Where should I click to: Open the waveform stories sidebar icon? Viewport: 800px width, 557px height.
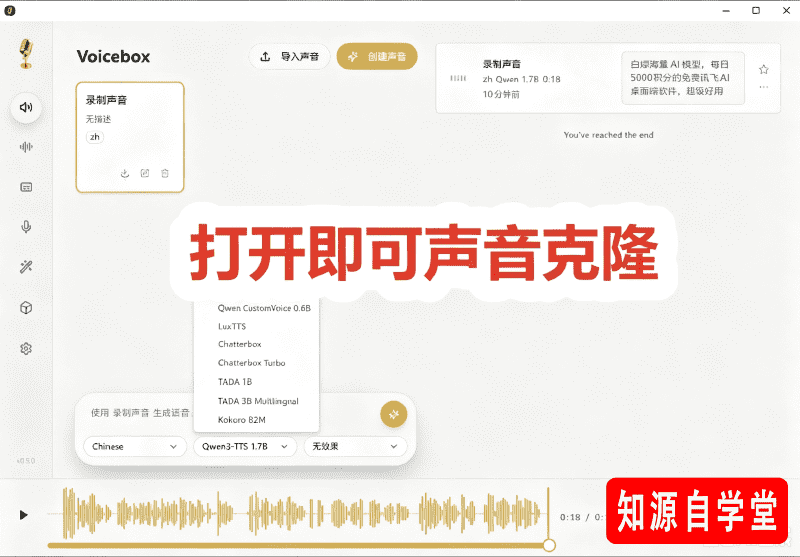click(26, 147)
